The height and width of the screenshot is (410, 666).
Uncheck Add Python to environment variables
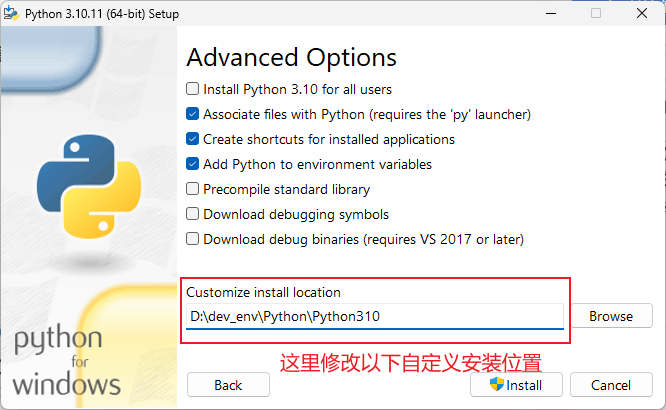pyautogui.click(x=193, y=164)
